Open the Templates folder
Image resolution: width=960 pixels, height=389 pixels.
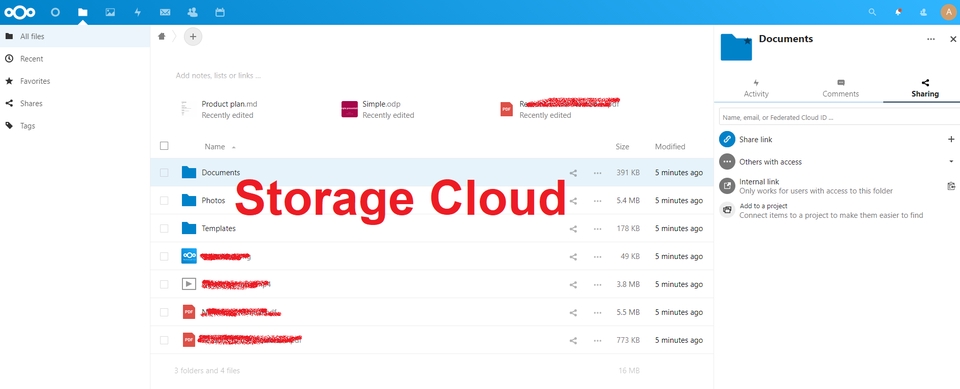click(x=219, y=228)
